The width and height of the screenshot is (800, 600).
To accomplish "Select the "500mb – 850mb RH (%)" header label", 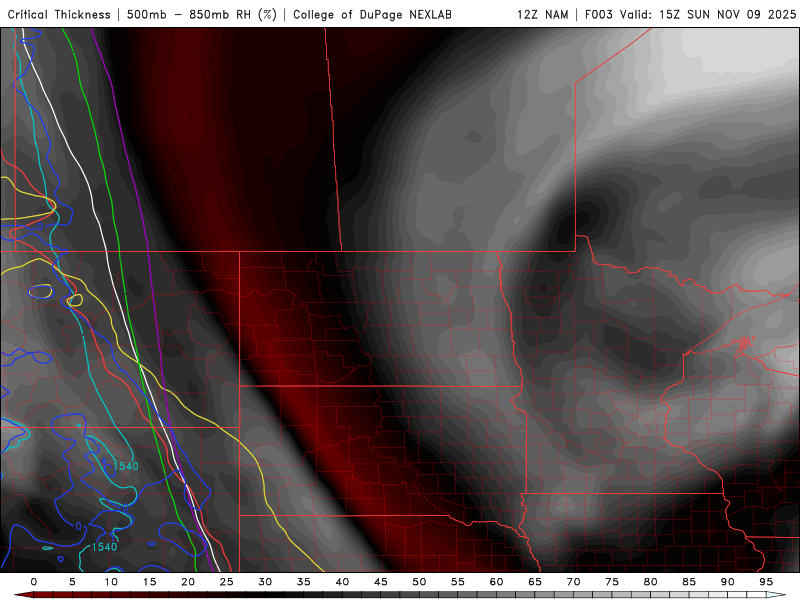I will tap(202, 15).
